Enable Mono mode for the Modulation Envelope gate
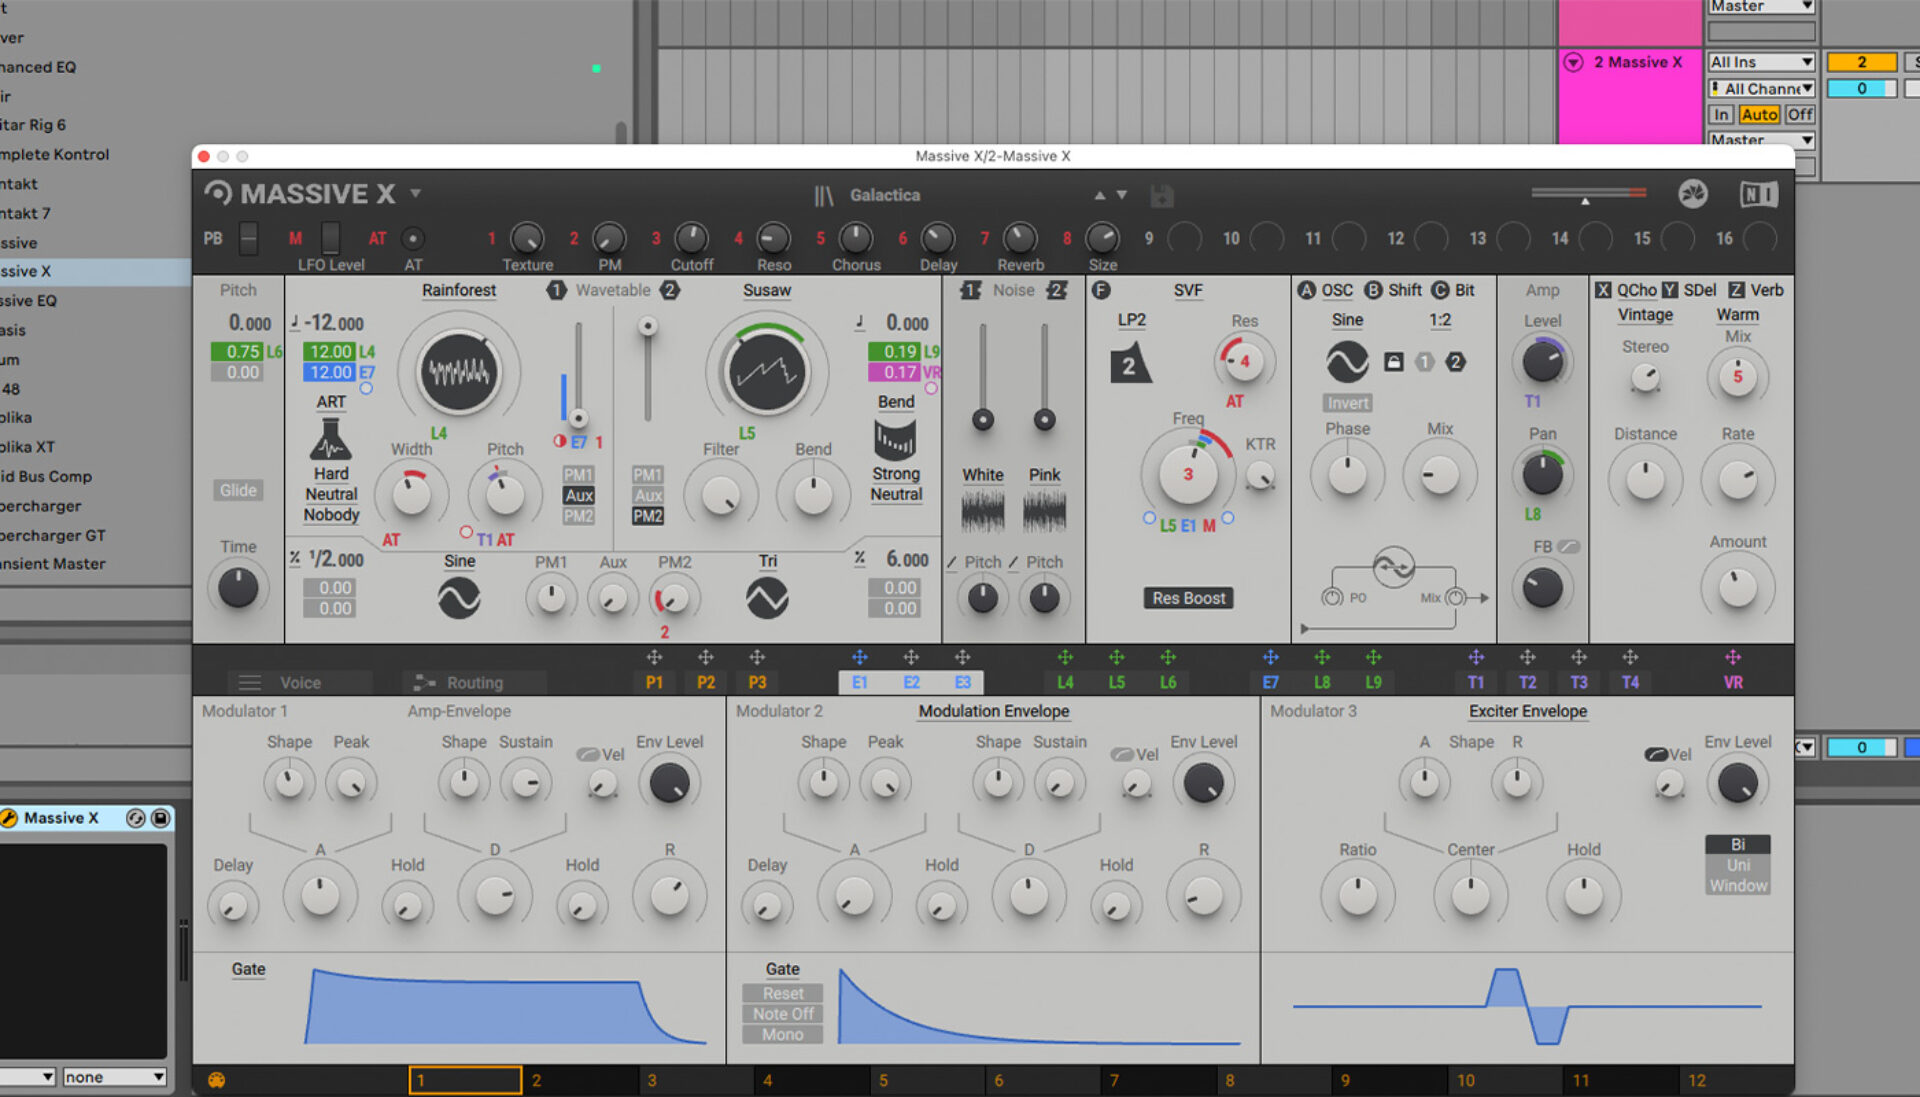Image resolution: width=1920 pixels, height=1097 pixels. [x=781, y=1035]
